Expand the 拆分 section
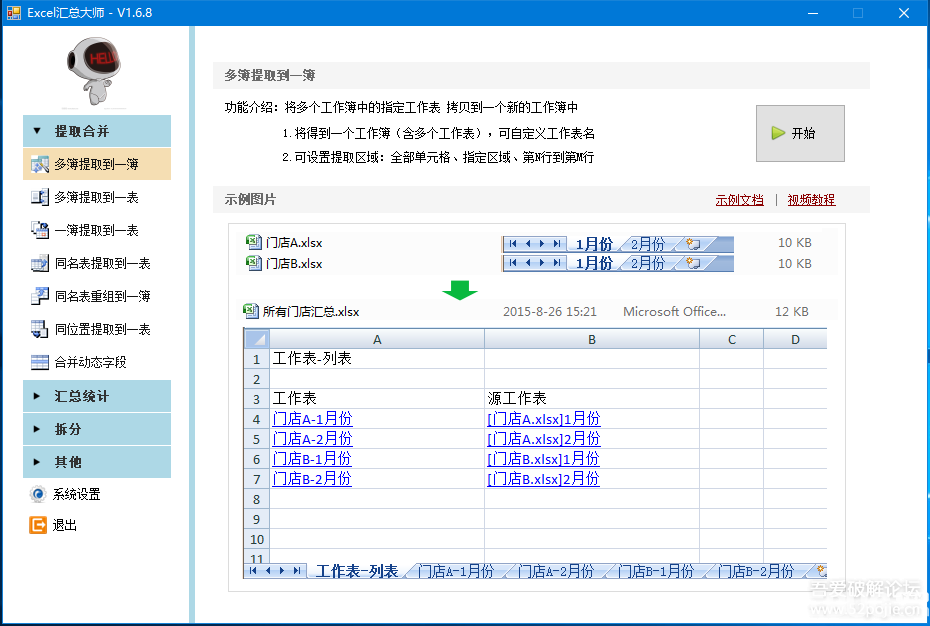 97,429
